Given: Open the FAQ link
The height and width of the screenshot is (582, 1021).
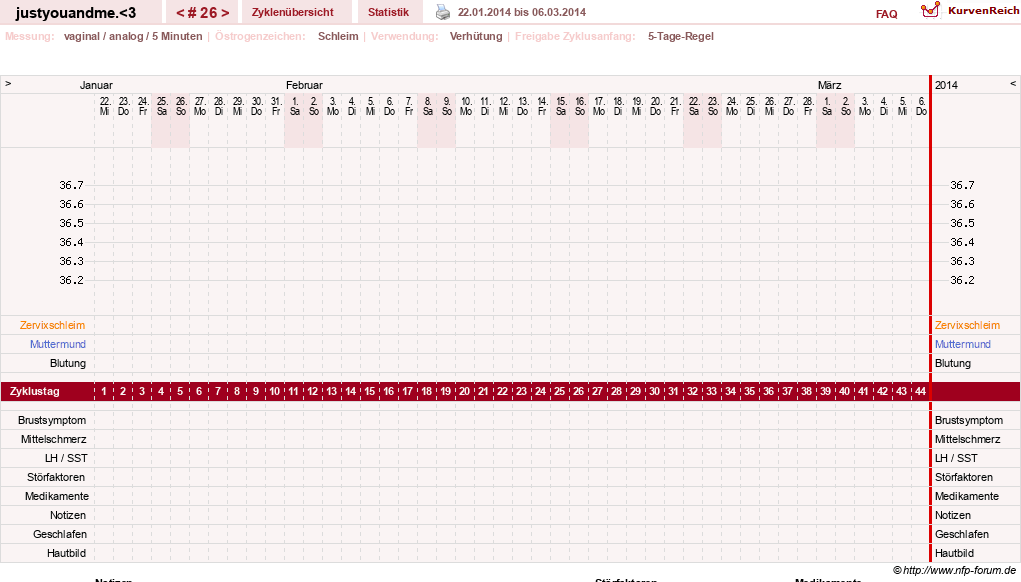Looking at the screenshot, I should [x=886, y=14].
